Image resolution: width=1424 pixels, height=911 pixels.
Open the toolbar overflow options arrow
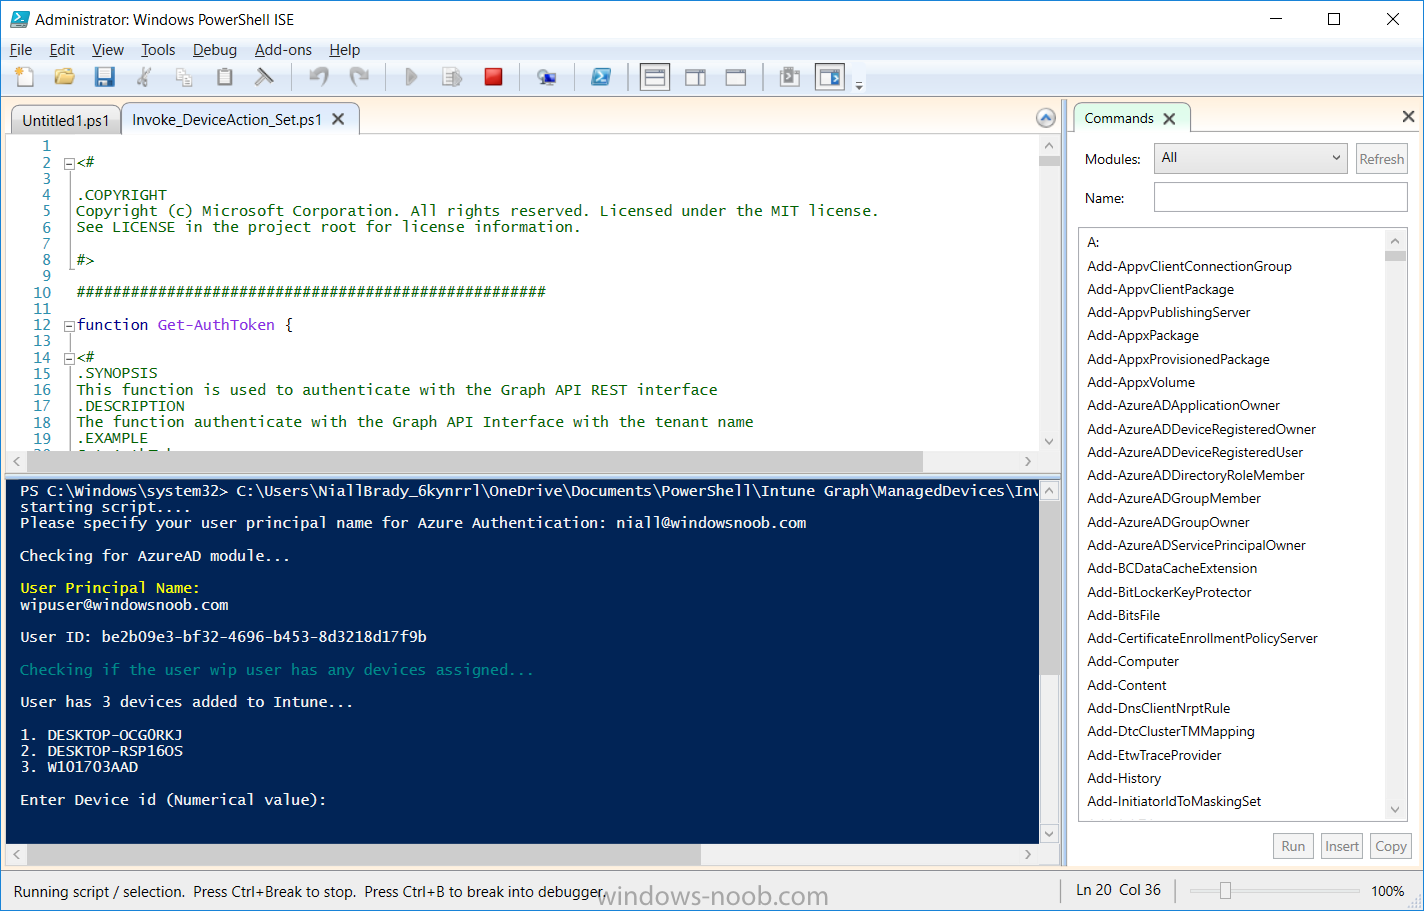(859, 86)
